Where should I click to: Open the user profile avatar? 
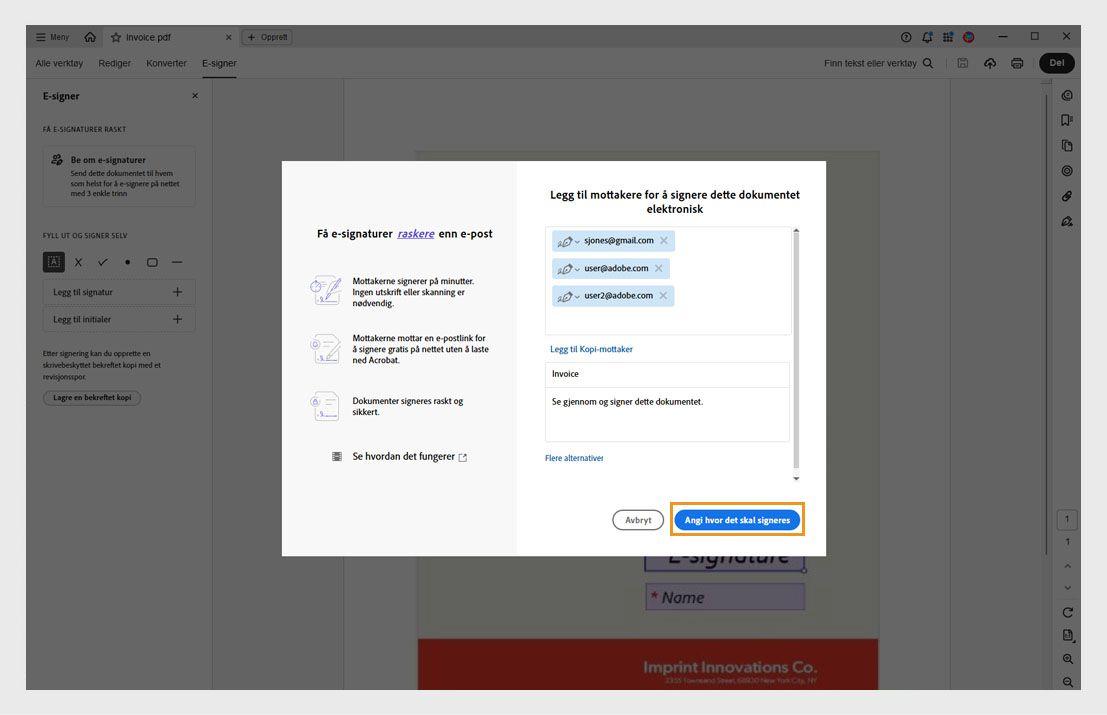pyautogui.click(x=969, y=37)
